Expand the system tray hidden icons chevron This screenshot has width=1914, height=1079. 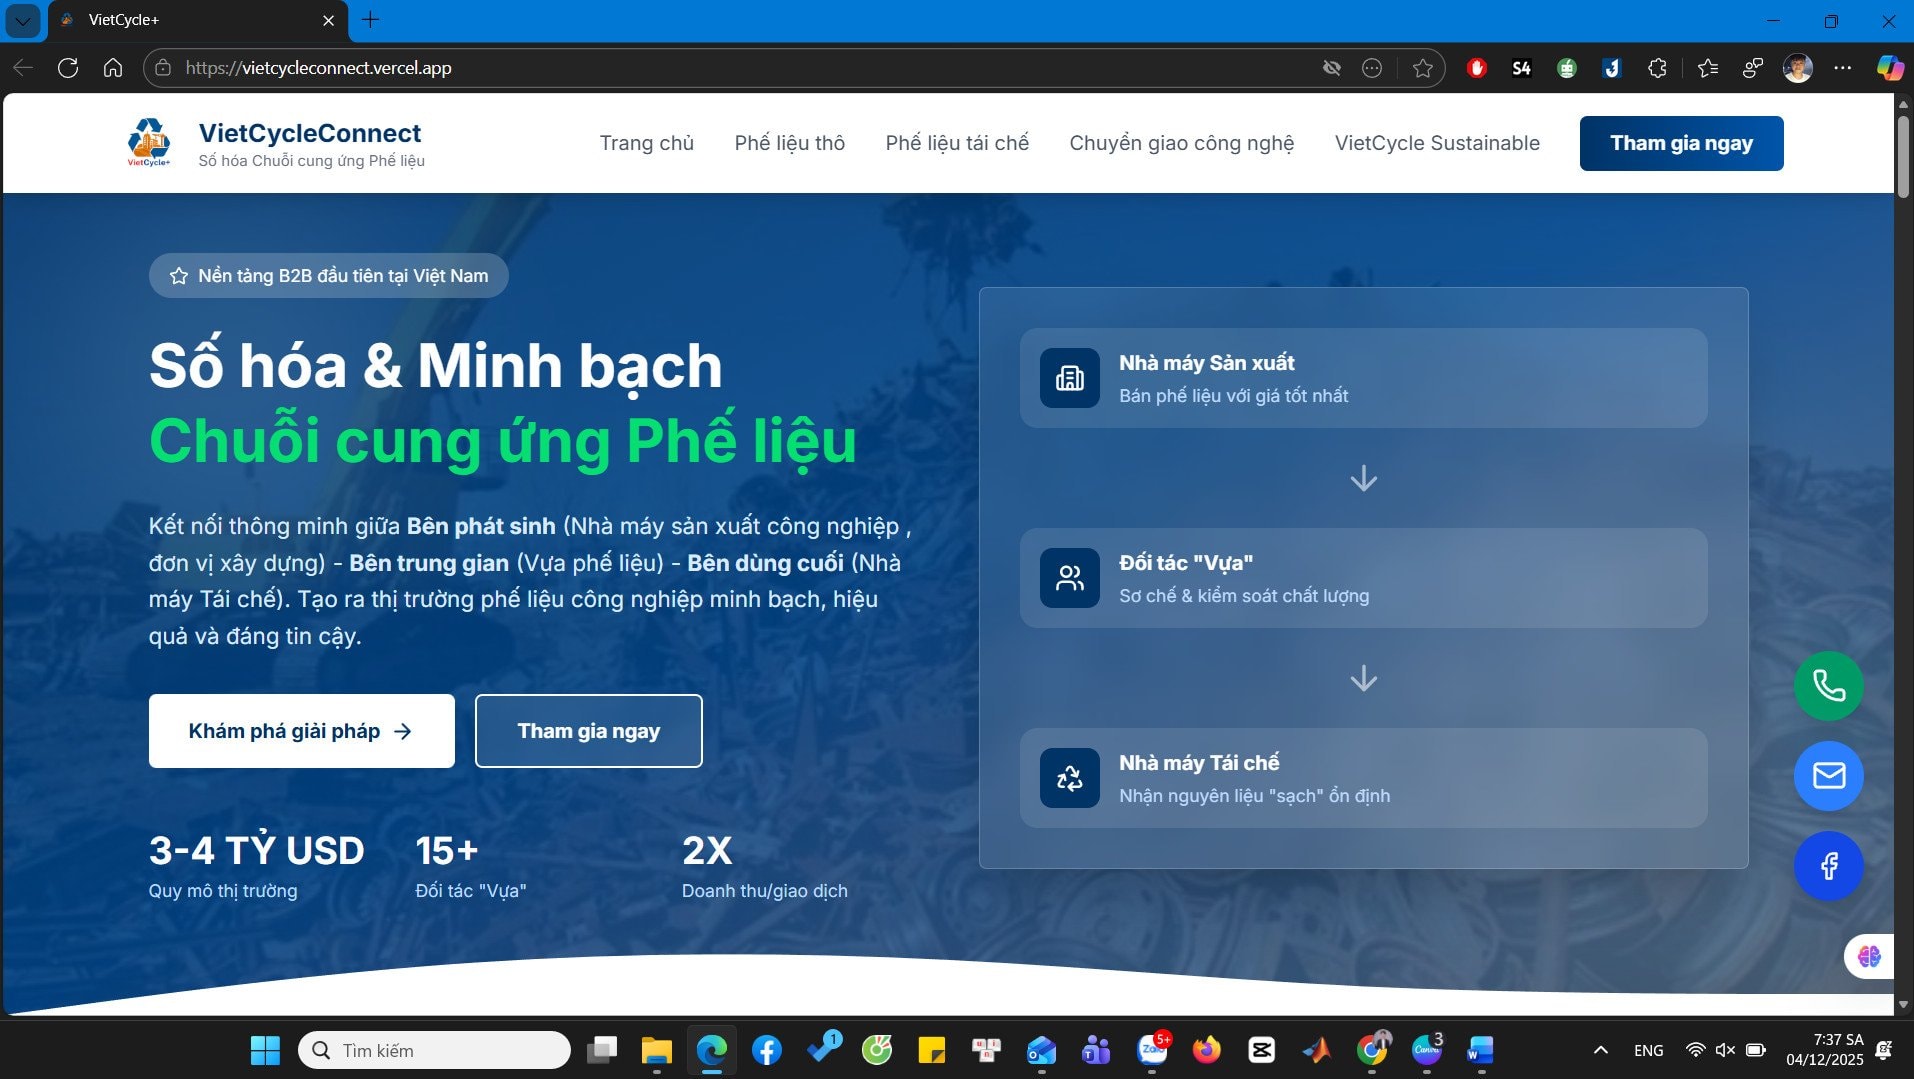[1600, 1050]
